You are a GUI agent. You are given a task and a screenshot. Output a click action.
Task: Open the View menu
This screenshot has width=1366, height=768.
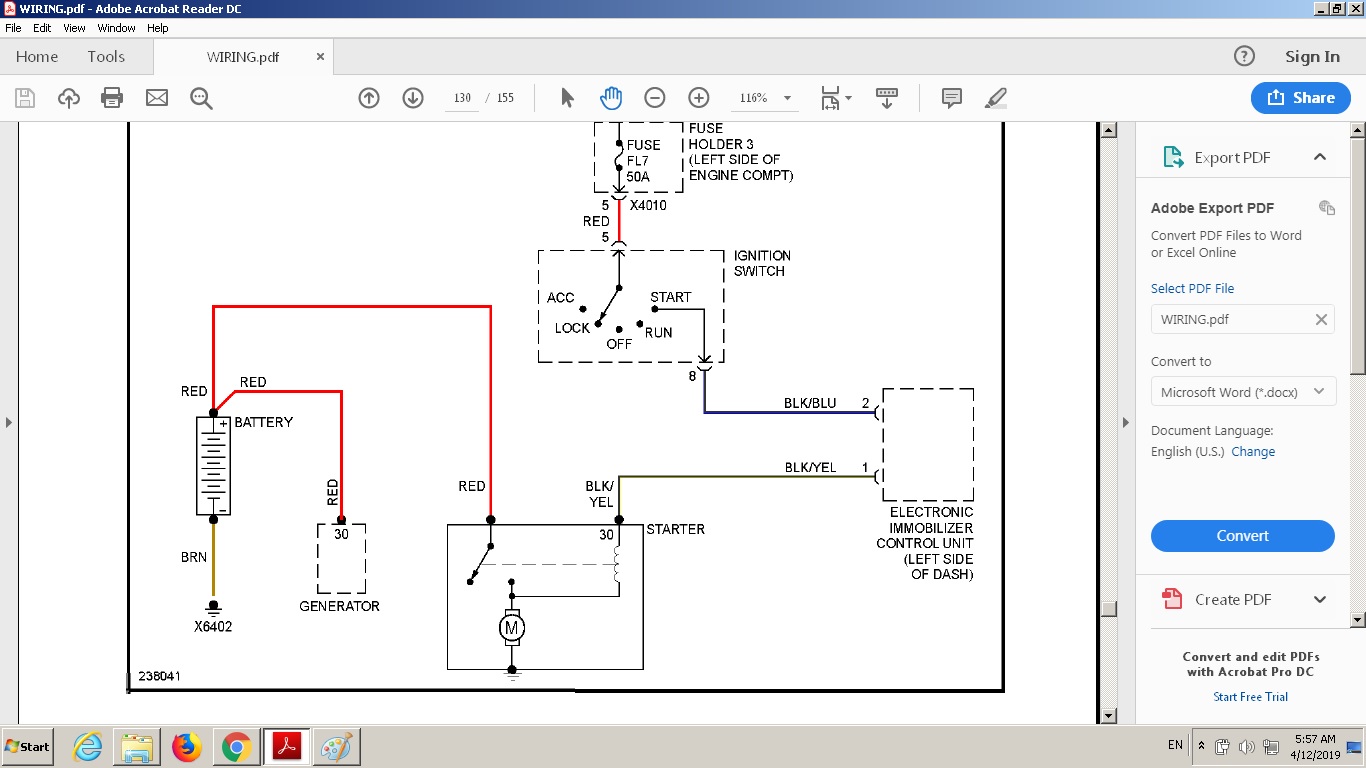[x=74, y=28]
